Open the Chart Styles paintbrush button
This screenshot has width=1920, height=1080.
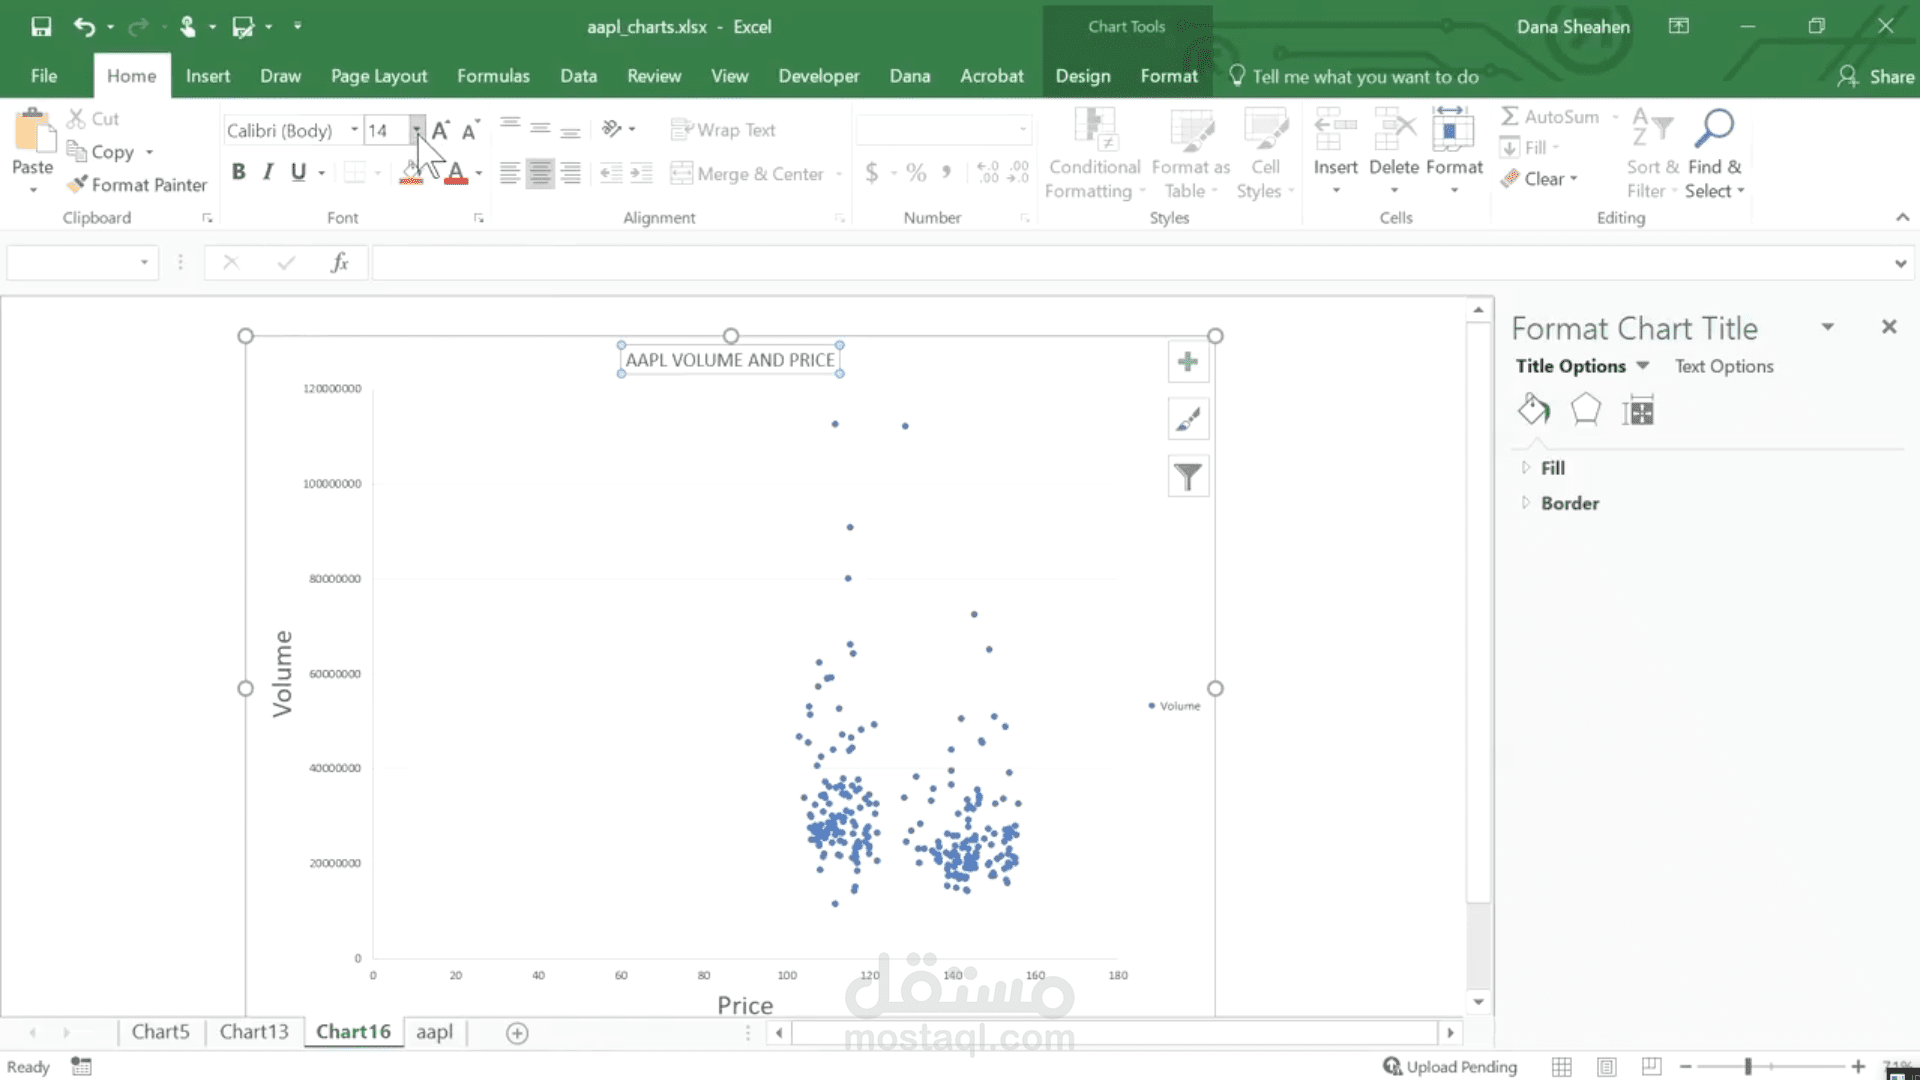[x=1188, y=420]
